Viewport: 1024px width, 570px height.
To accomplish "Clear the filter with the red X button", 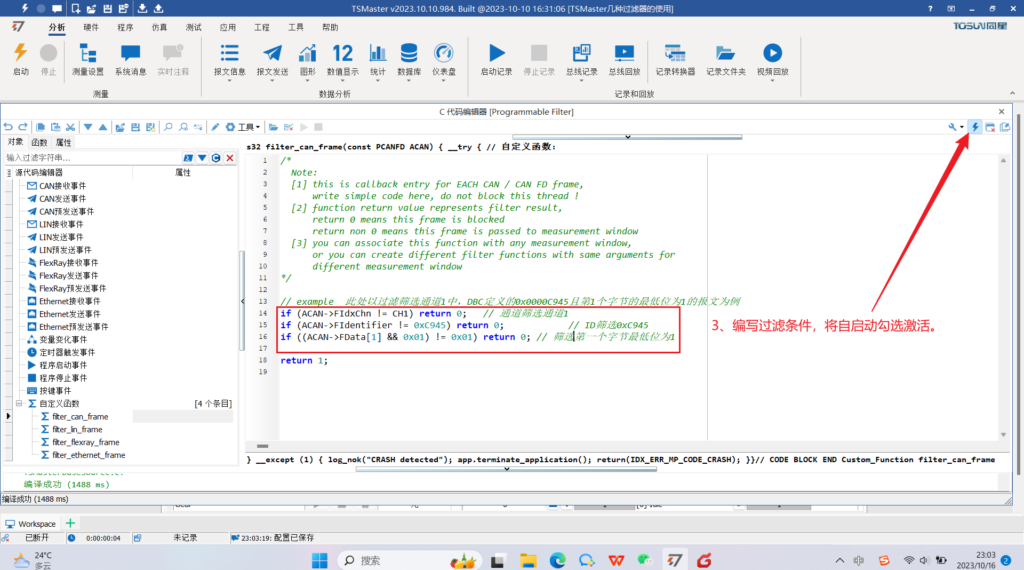I will [x=230, y=158].
